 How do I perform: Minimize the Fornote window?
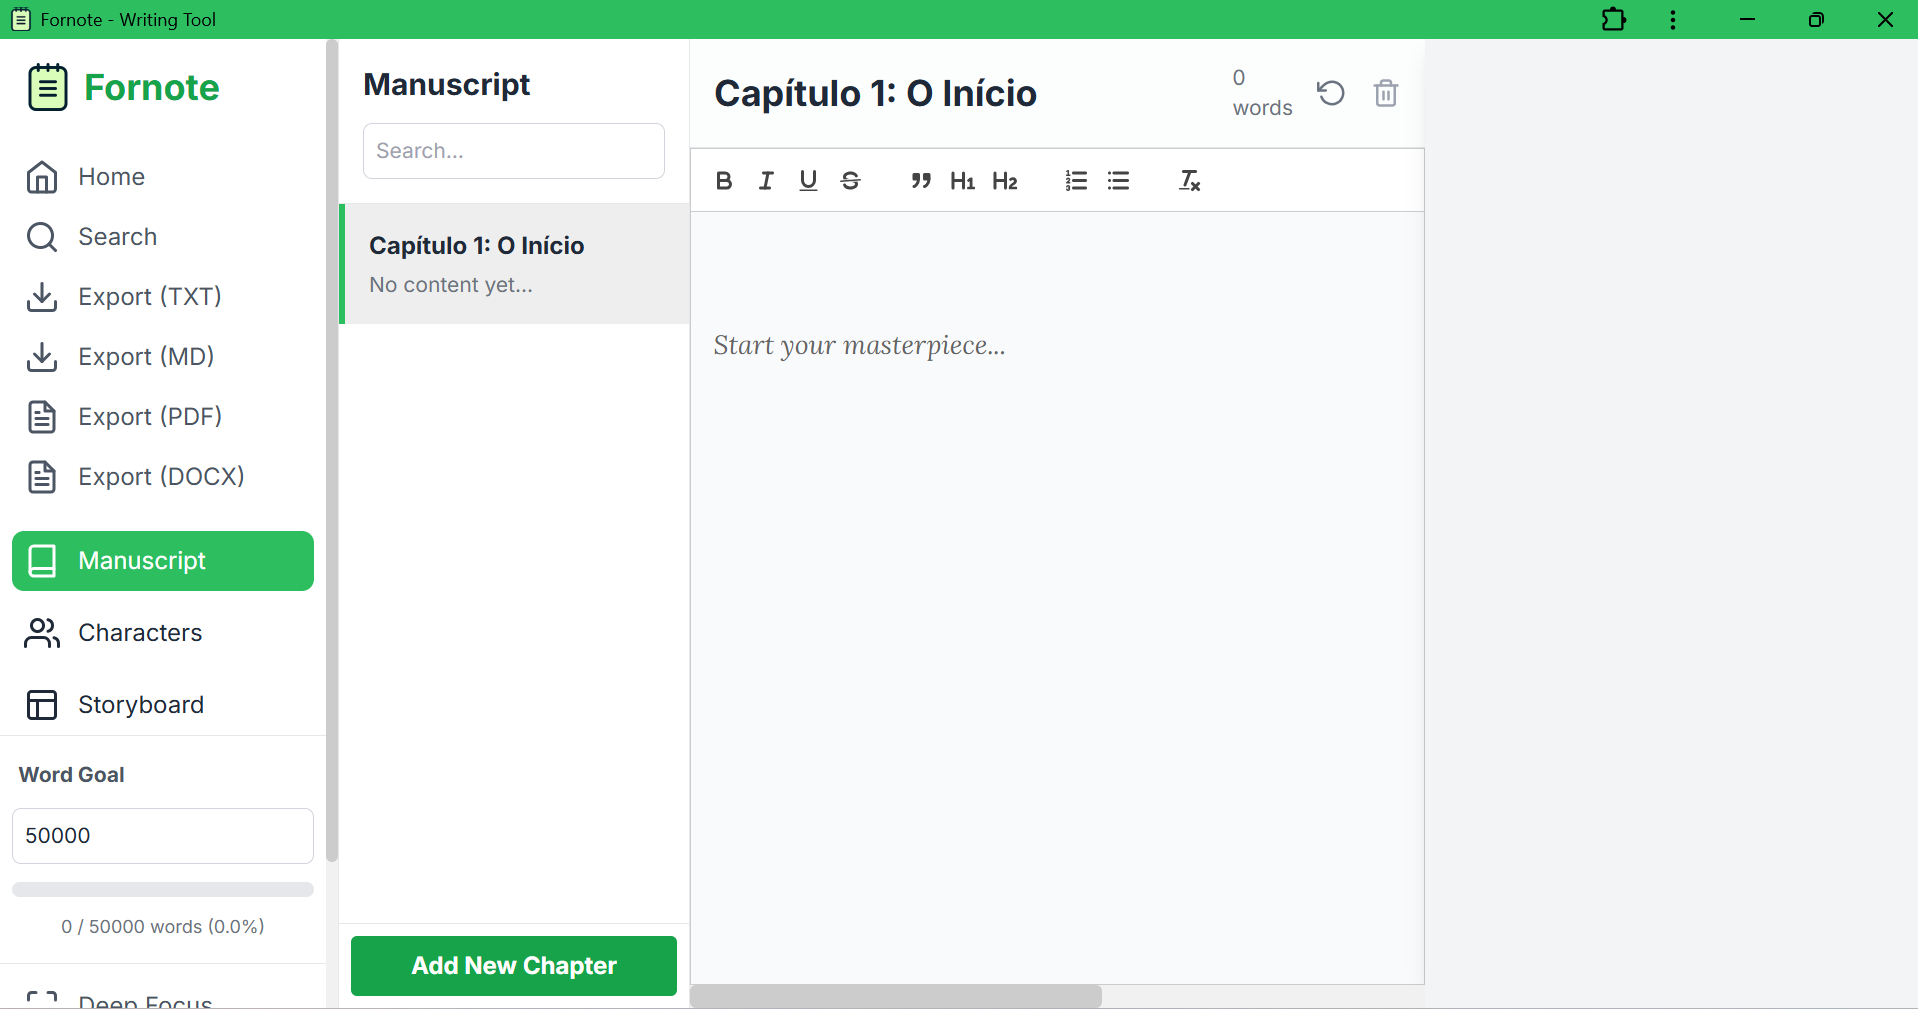[x=1747, y=20]
